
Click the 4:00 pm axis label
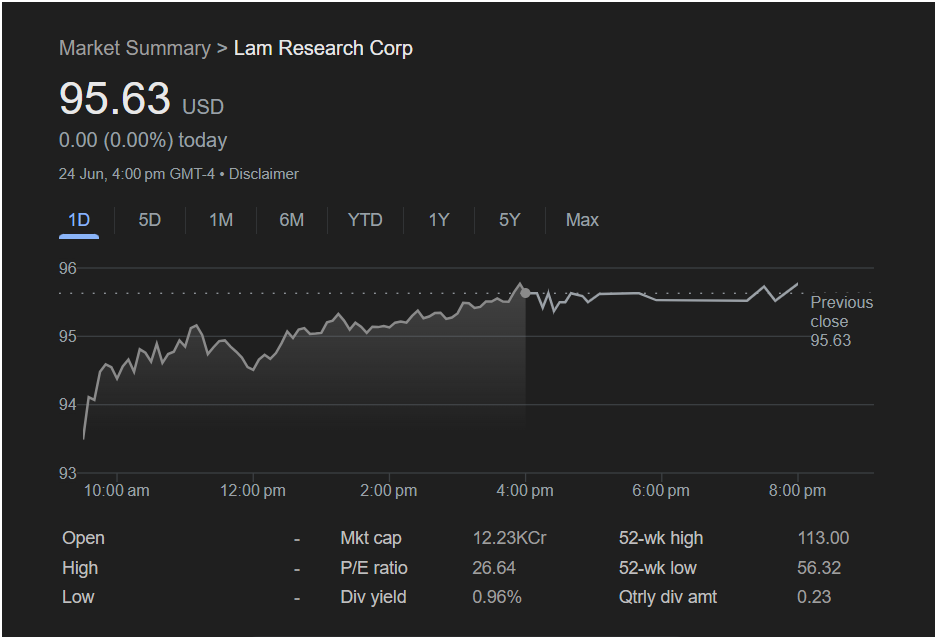525,491
